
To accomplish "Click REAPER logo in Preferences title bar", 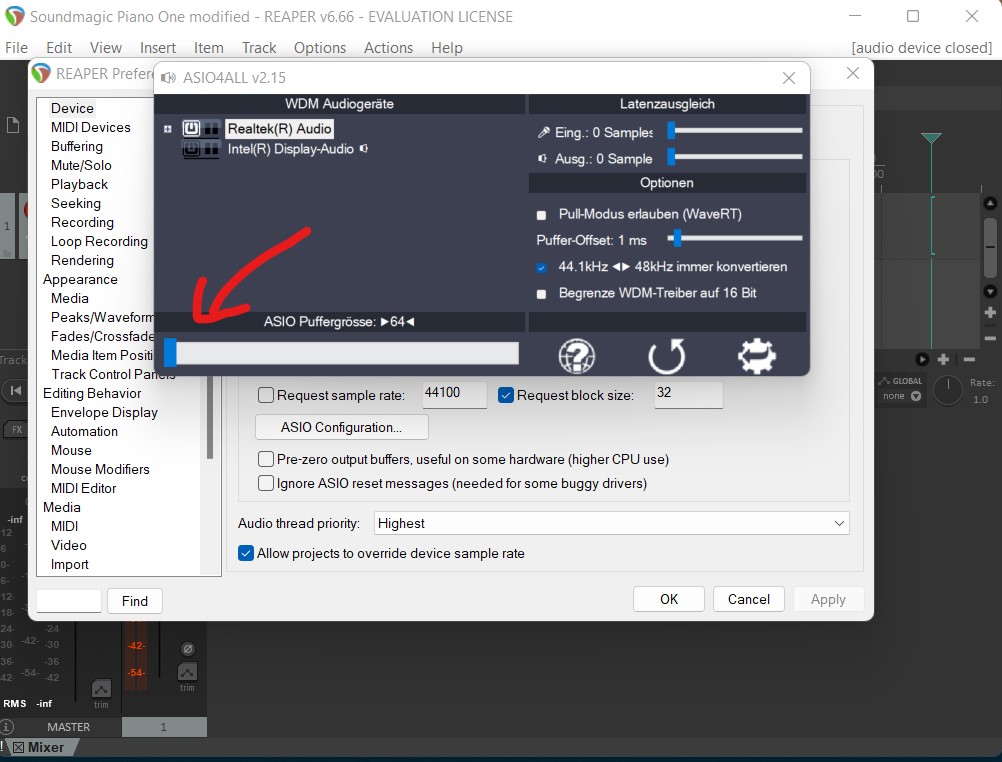I will (41, 73).
